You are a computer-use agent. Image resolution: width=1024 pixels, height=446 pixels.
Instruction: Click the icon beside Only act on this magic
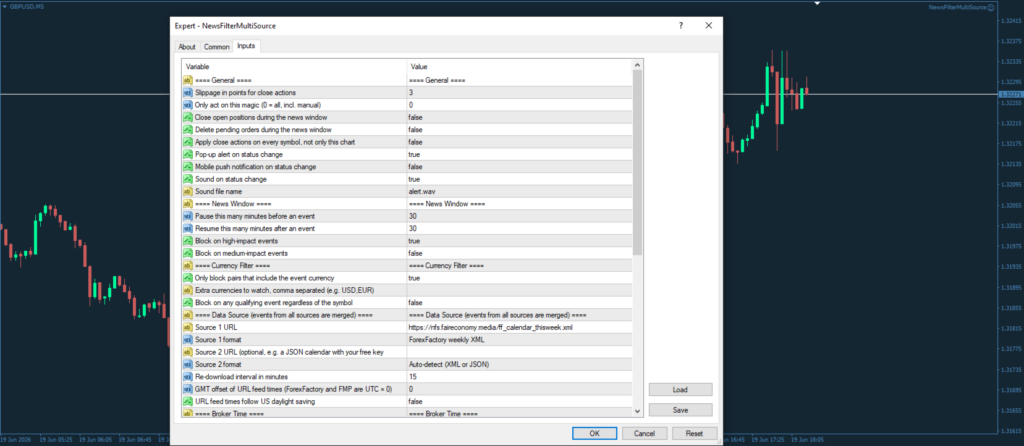click(187, 105)
